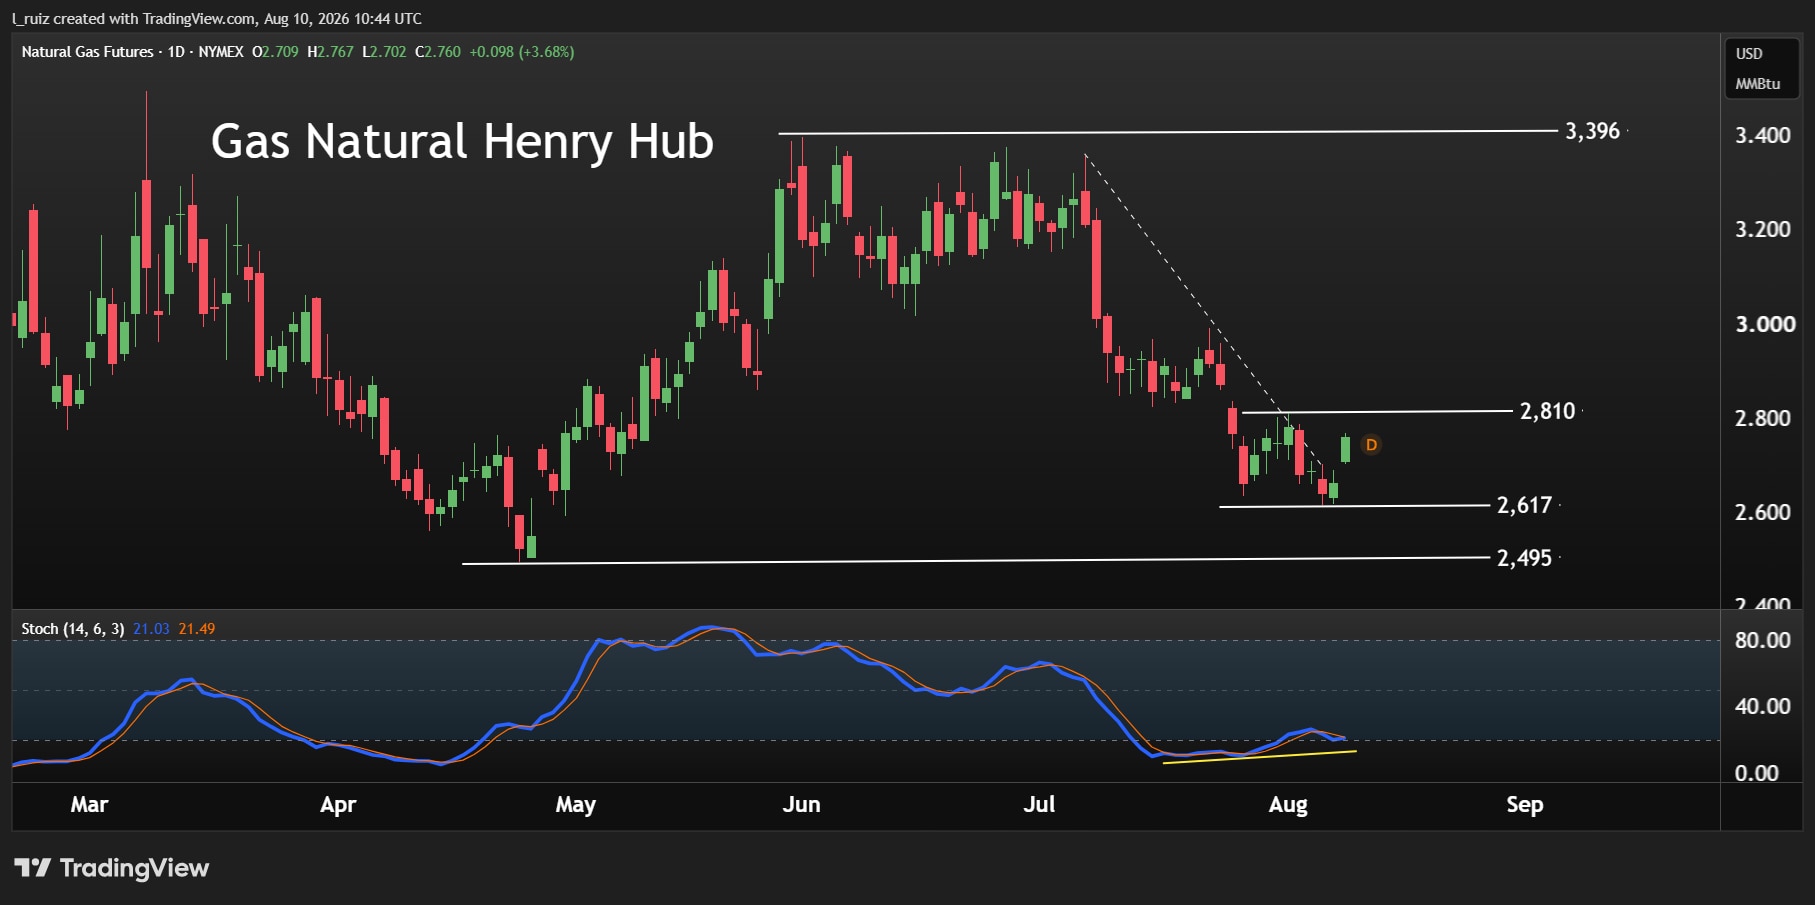The height and width of the screenshot is (905, 1815).
Task: Click the 3.400 price scale label
Action: click(1763, 135)
